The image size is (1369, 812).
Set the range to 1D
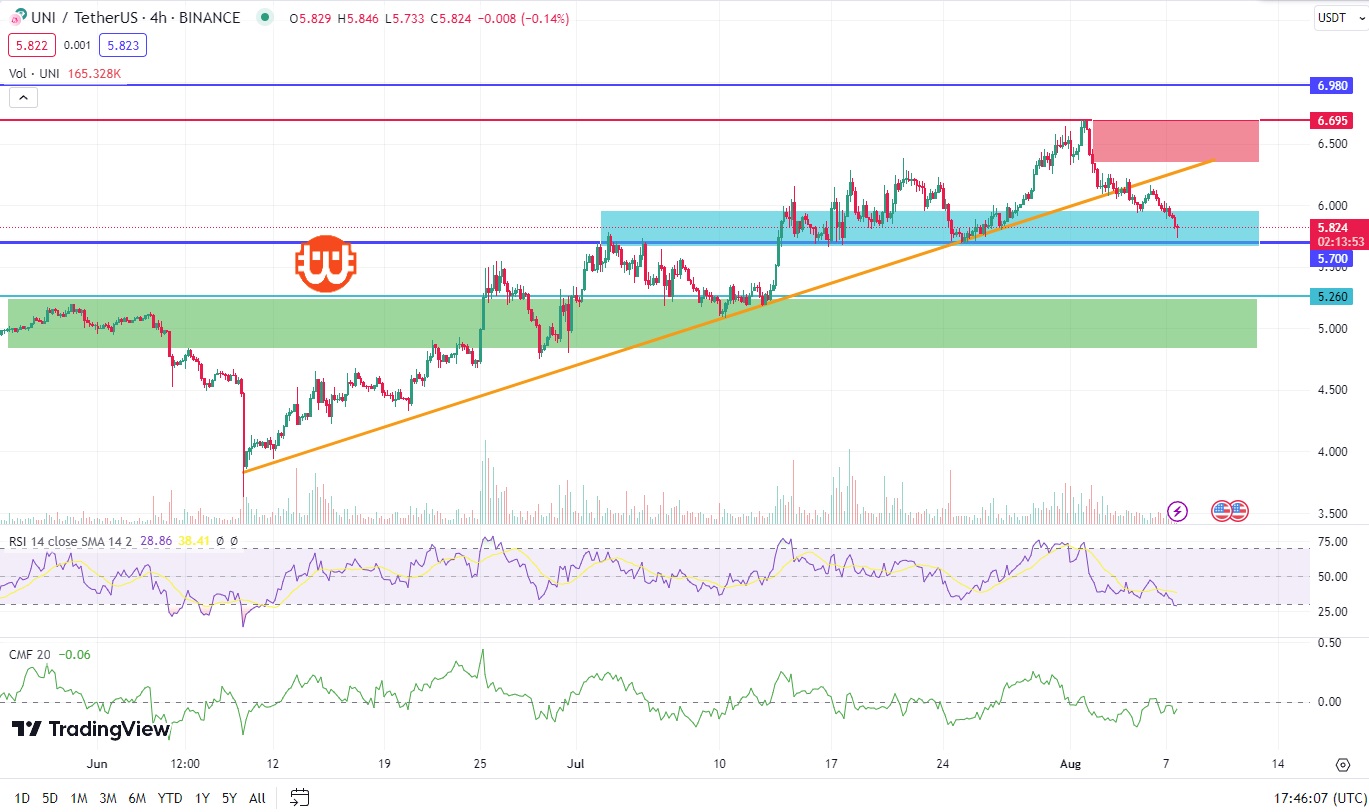(21, 798)
